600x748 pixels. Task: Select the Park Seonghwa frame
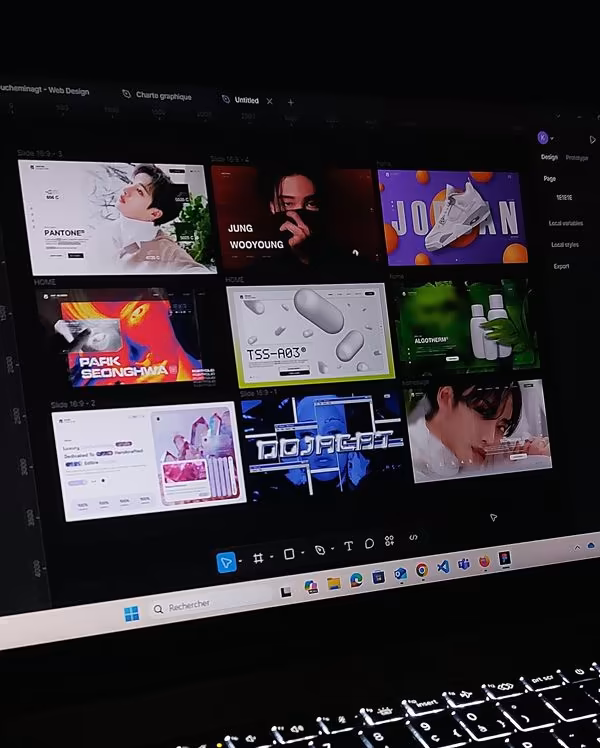(125, 337)
